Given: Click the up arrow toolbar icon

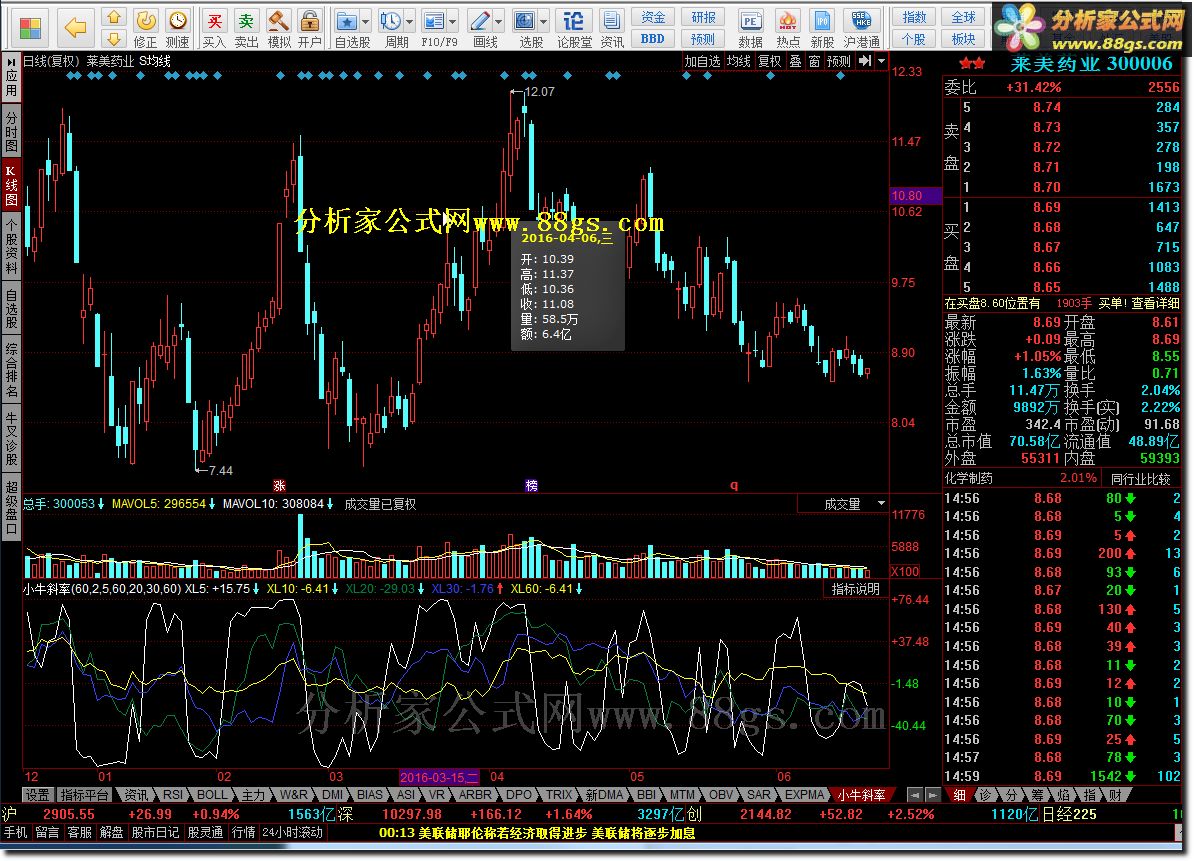Looking at the screenshot, I should pos(113,18).
